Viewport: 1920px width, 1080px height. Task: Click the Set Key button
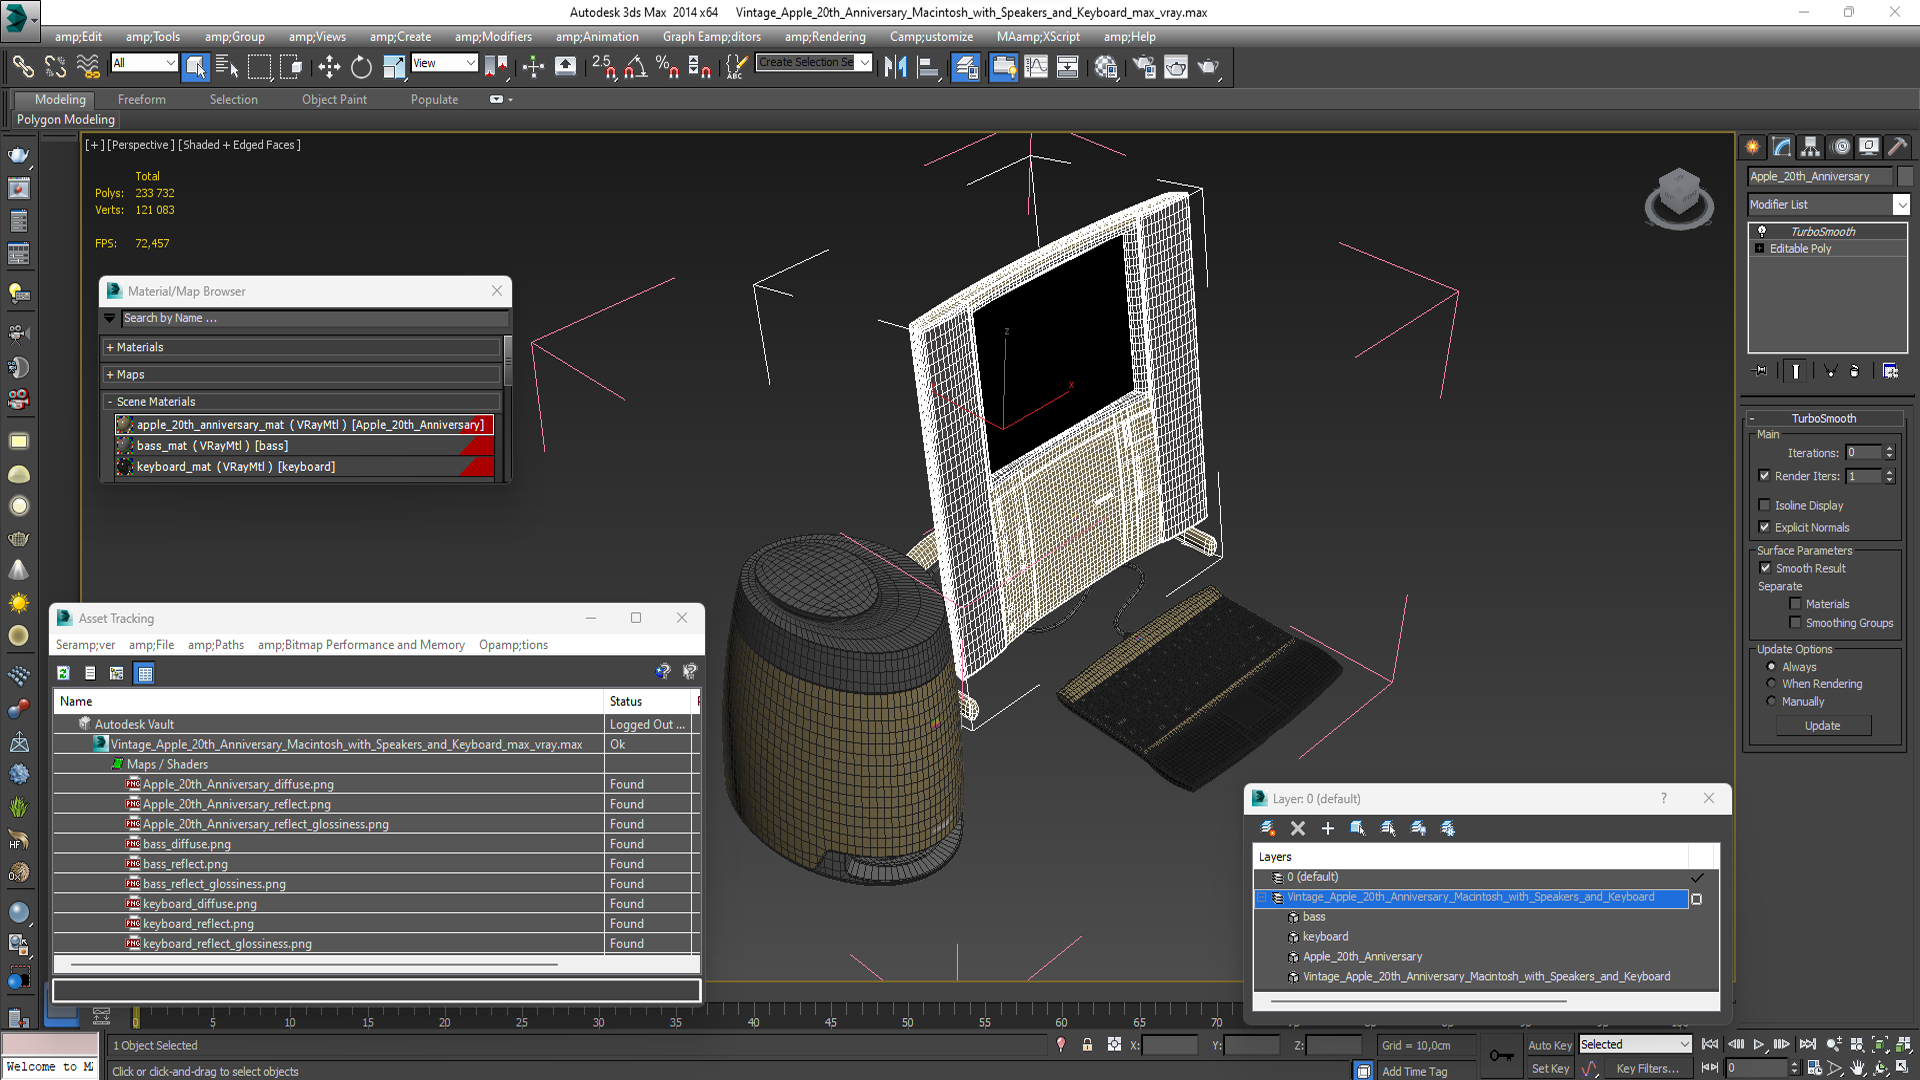[1550, 1069]
